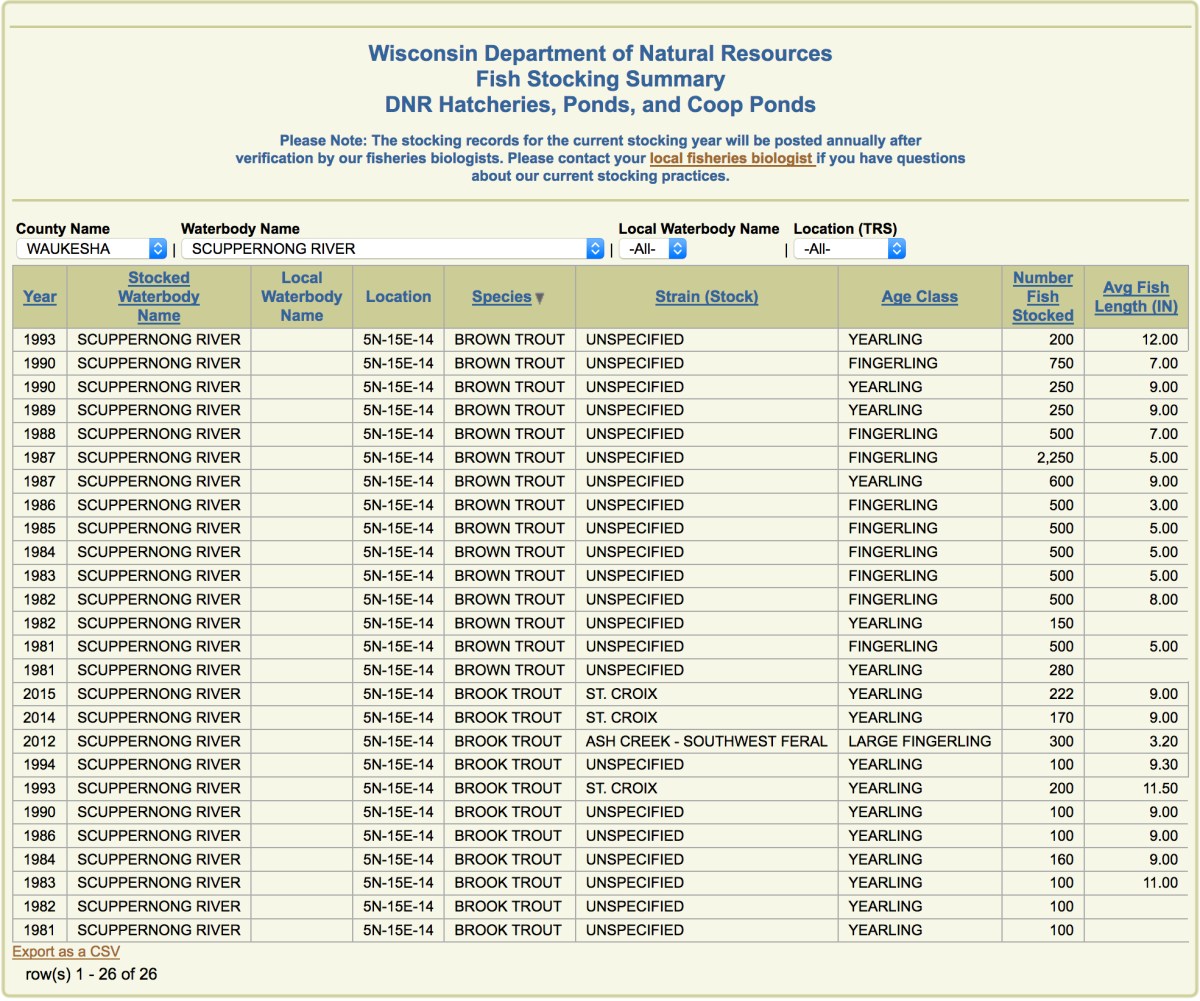Open the Local Waterbody Name dropdown
This screenshot has width=1200, height=1001.
pos(652,248)
